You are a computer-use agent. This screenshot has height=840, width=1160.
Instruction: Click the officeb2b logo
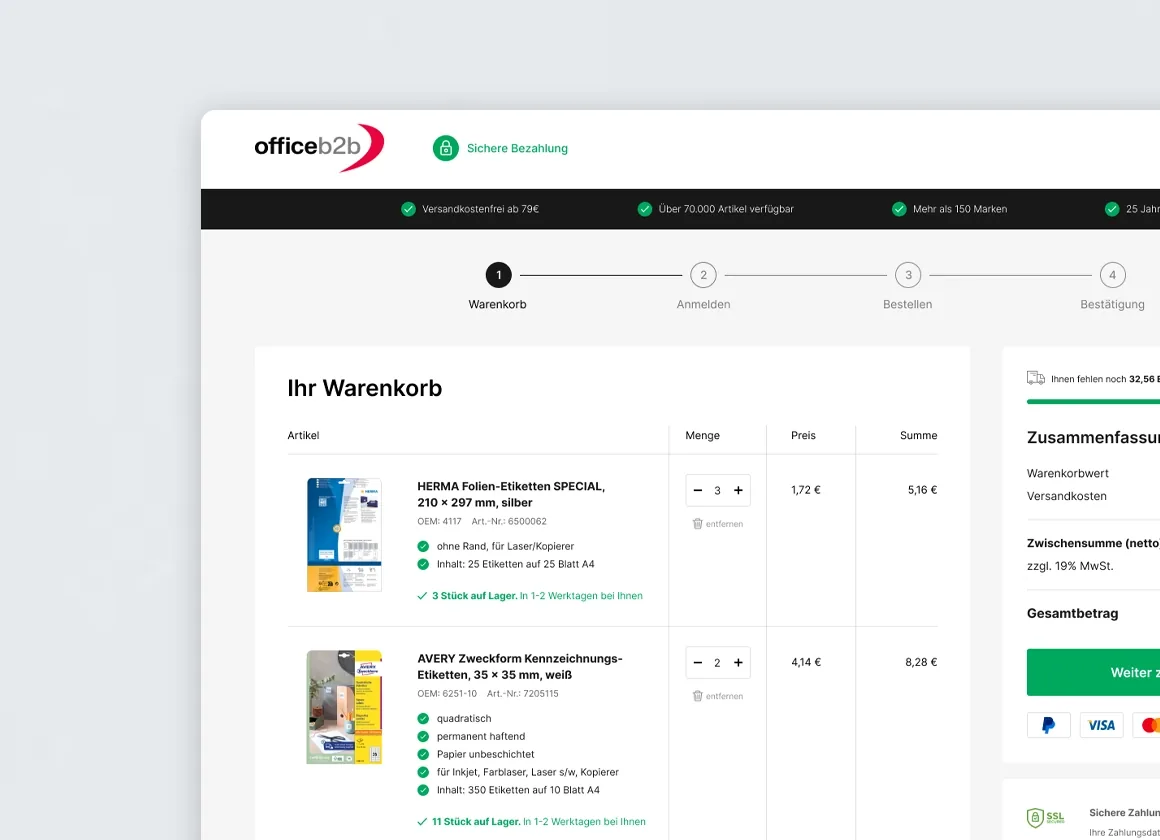(x=319, y=147)
